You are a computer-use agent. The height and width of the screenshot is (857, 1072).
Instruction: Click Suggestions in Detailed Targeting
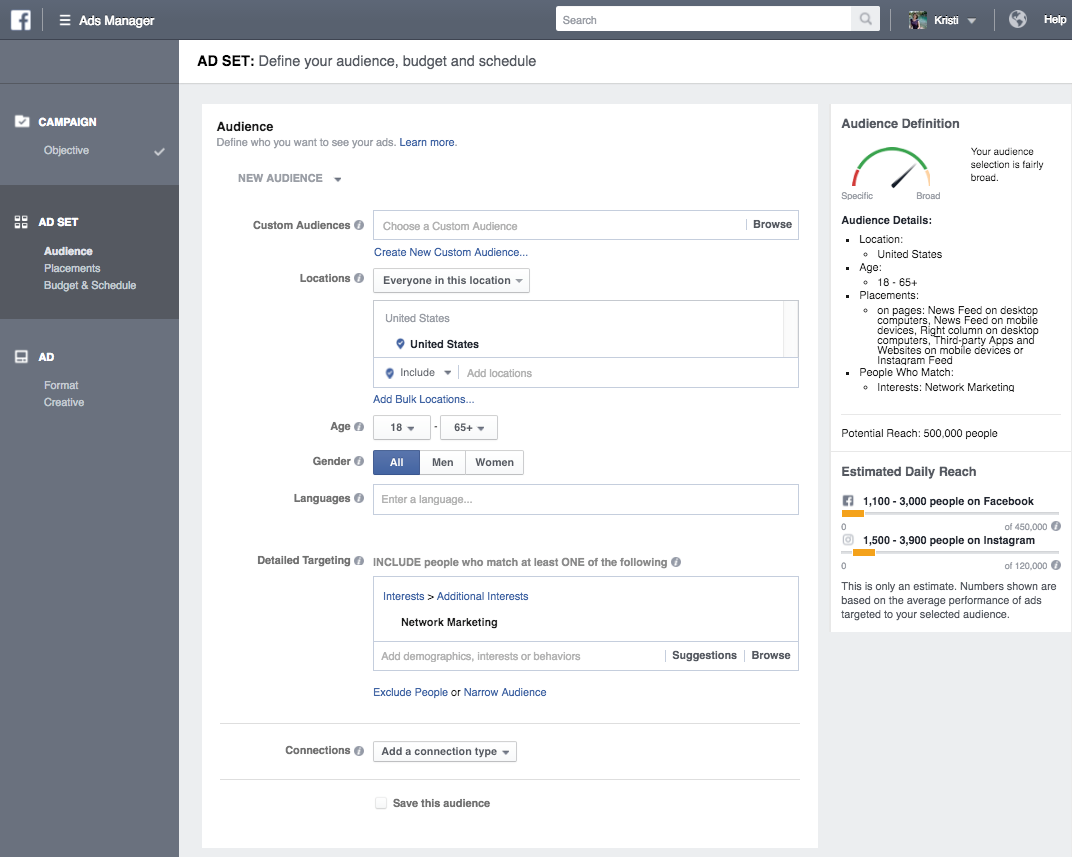[x=704, y=655]
